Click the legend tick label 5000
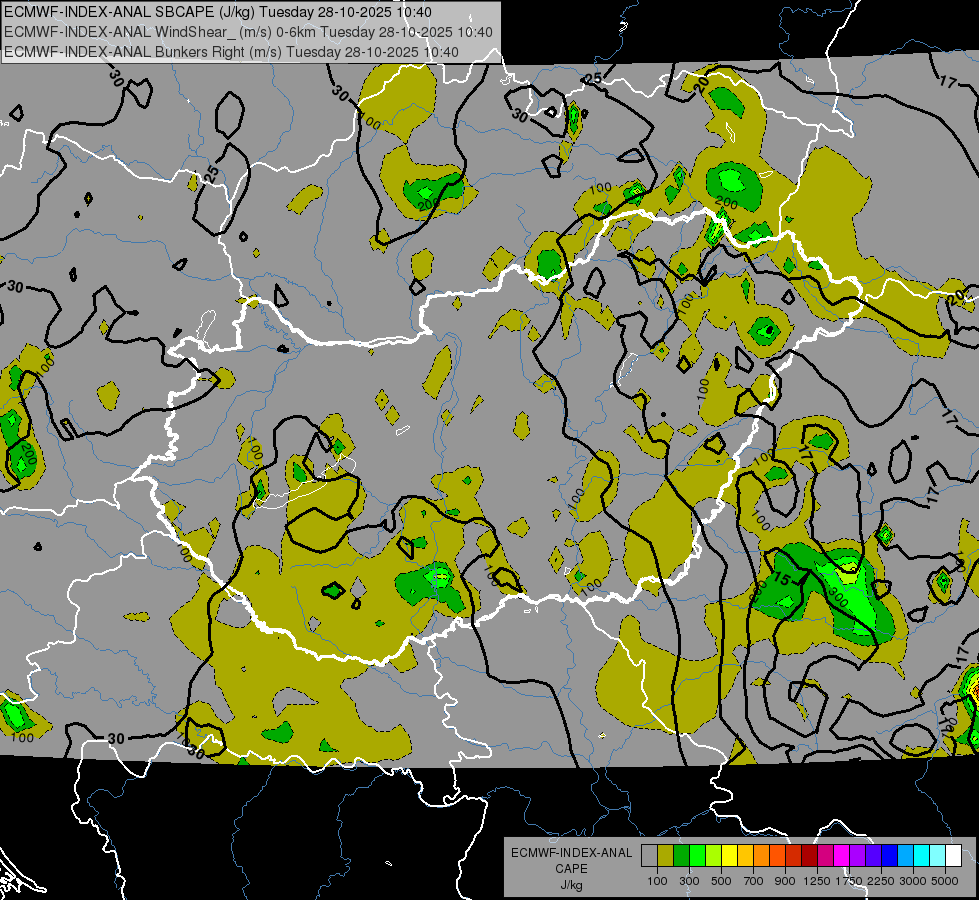 pos(945,881)
